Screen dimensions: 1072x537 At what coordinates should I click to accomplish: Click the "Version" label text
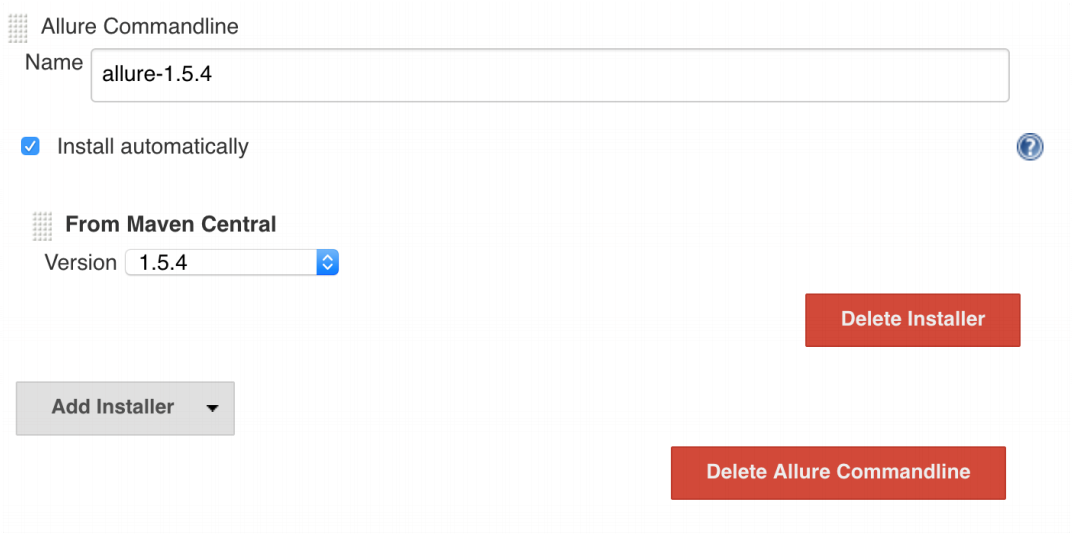click(x=81, y=263)
